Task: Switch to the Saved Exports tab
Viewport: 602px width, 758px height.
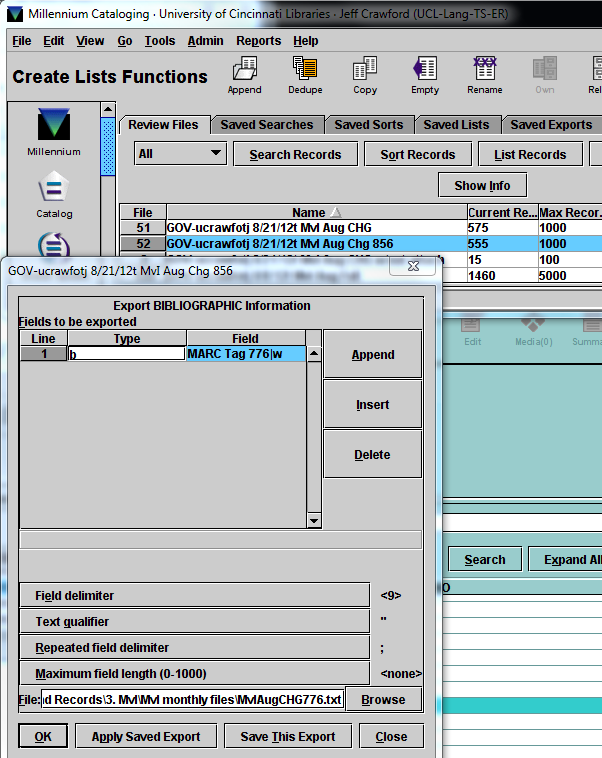Action: tap(550, 125)
